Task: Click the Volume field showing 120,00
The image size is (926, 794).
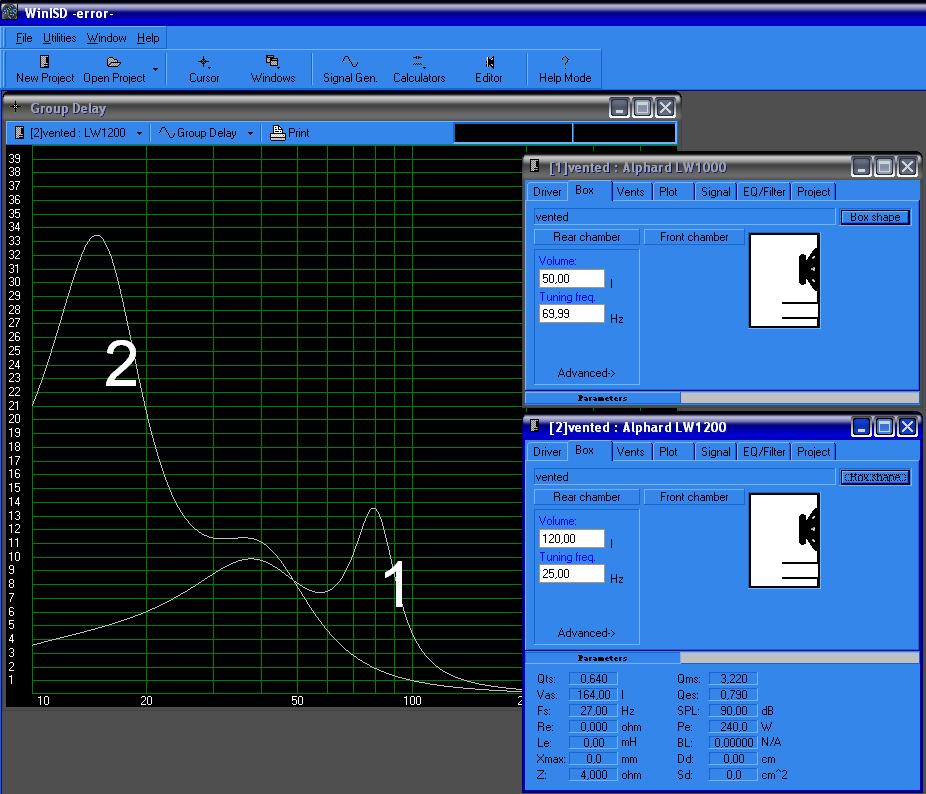Action: (571, 539)
